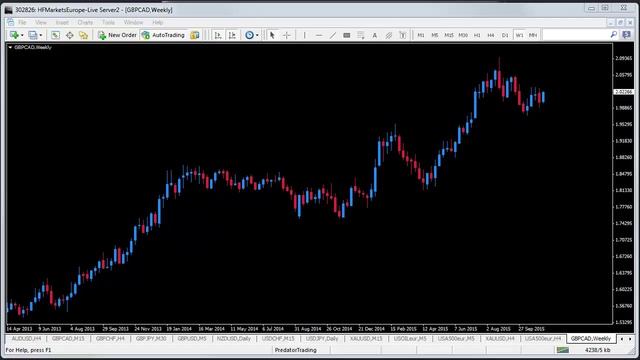Open the Window menu
The height and width of the screenshot is (360, 640).
click(x=133, y=22)
